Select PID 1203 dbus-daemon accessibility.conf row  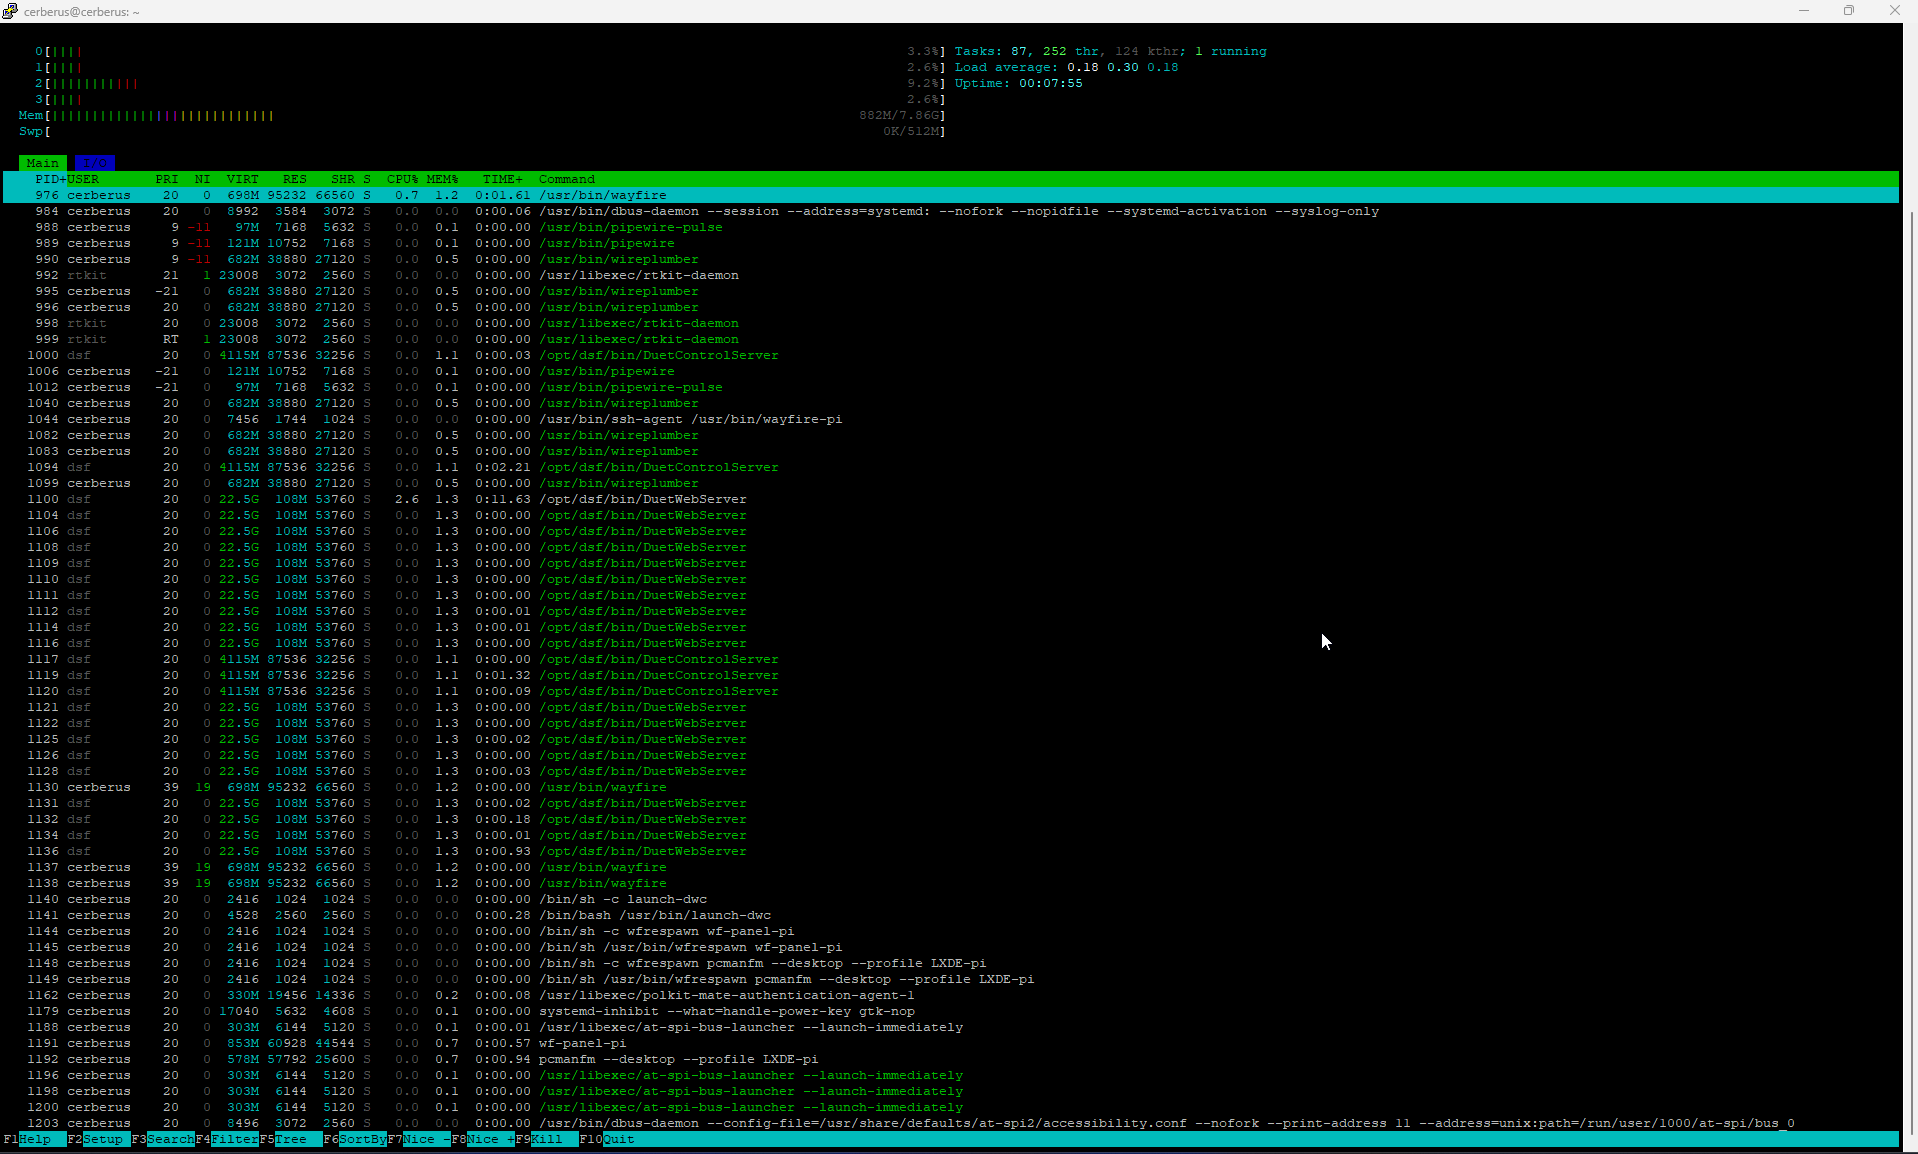click(950, 1123)
